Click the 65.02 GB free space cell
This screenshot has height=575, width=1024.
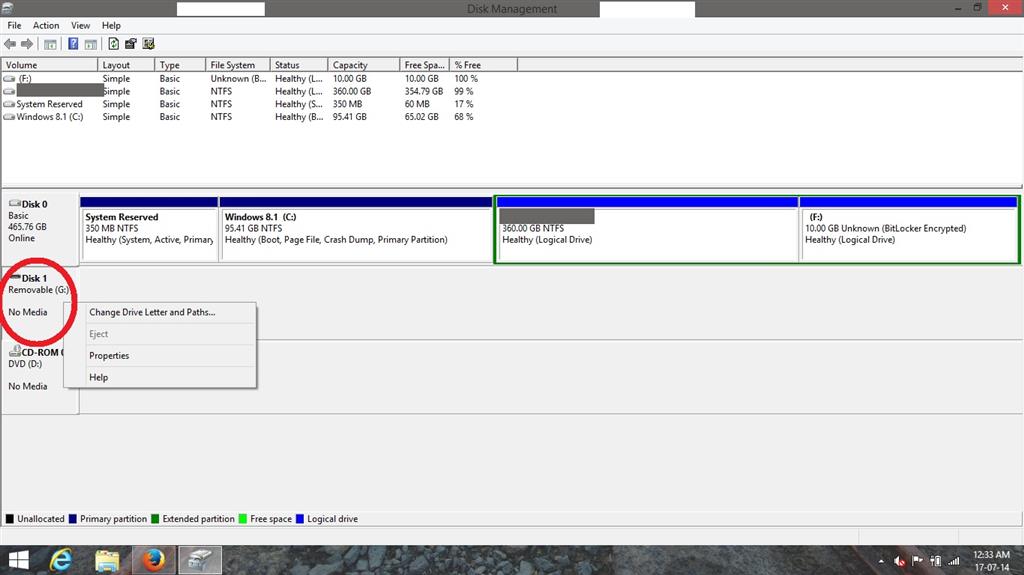tap(422, 117)
